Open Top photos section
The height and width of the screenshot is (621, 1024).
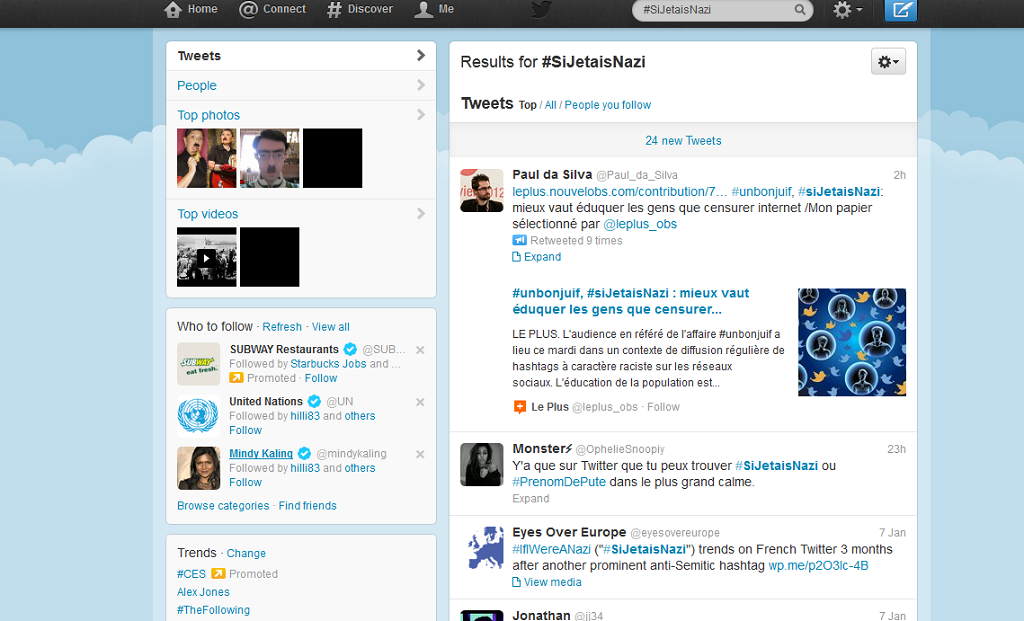[x=208, y=115]
